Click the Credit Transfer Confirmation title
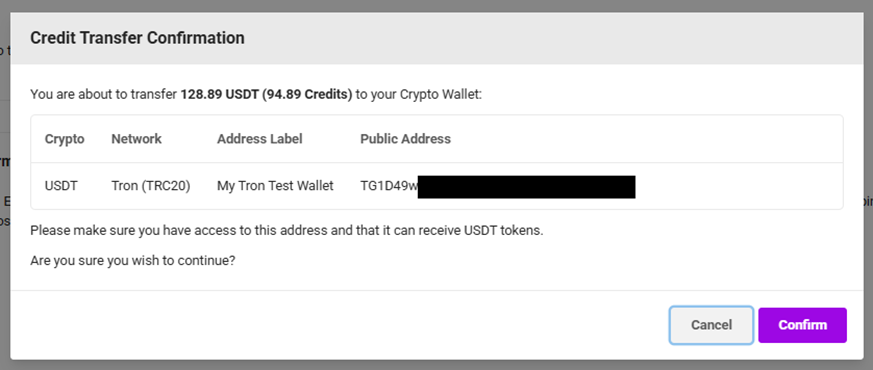 pos(137,38)
